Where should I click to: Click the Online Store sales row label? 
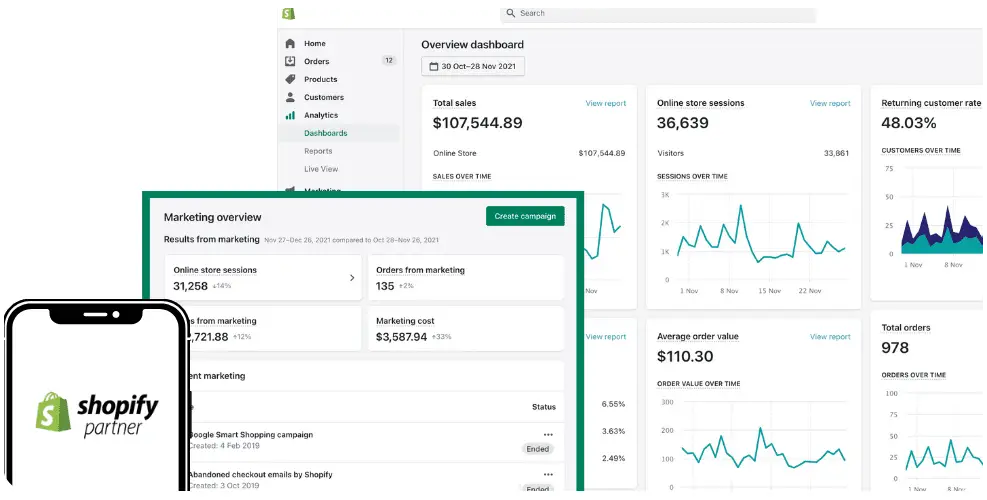coord(454,153)
